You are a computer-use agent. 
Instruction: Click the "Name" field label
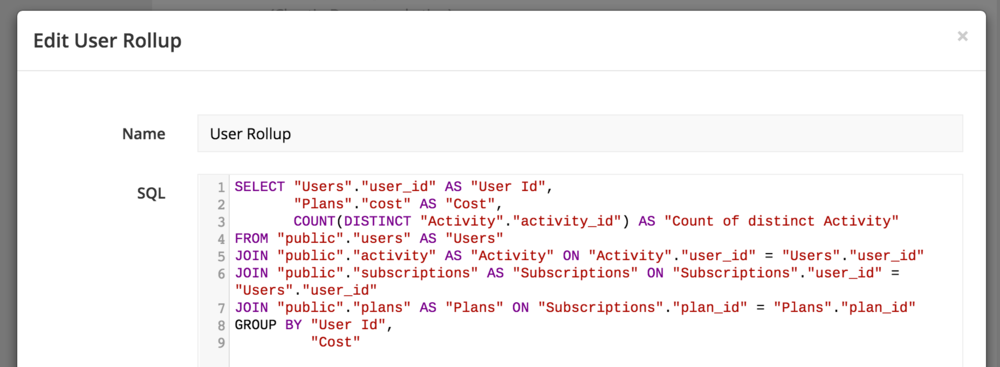[143, 134]
